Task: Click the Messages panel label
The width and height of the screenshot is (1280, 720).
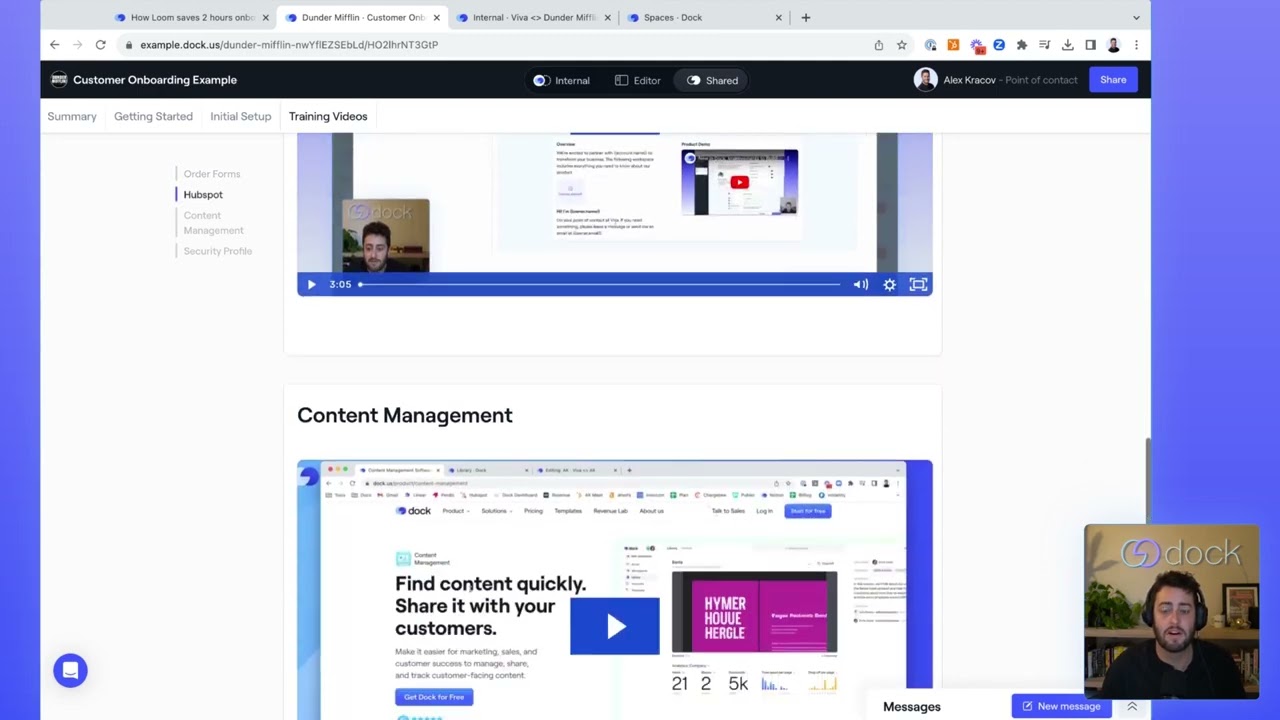Action: [912, 706]
